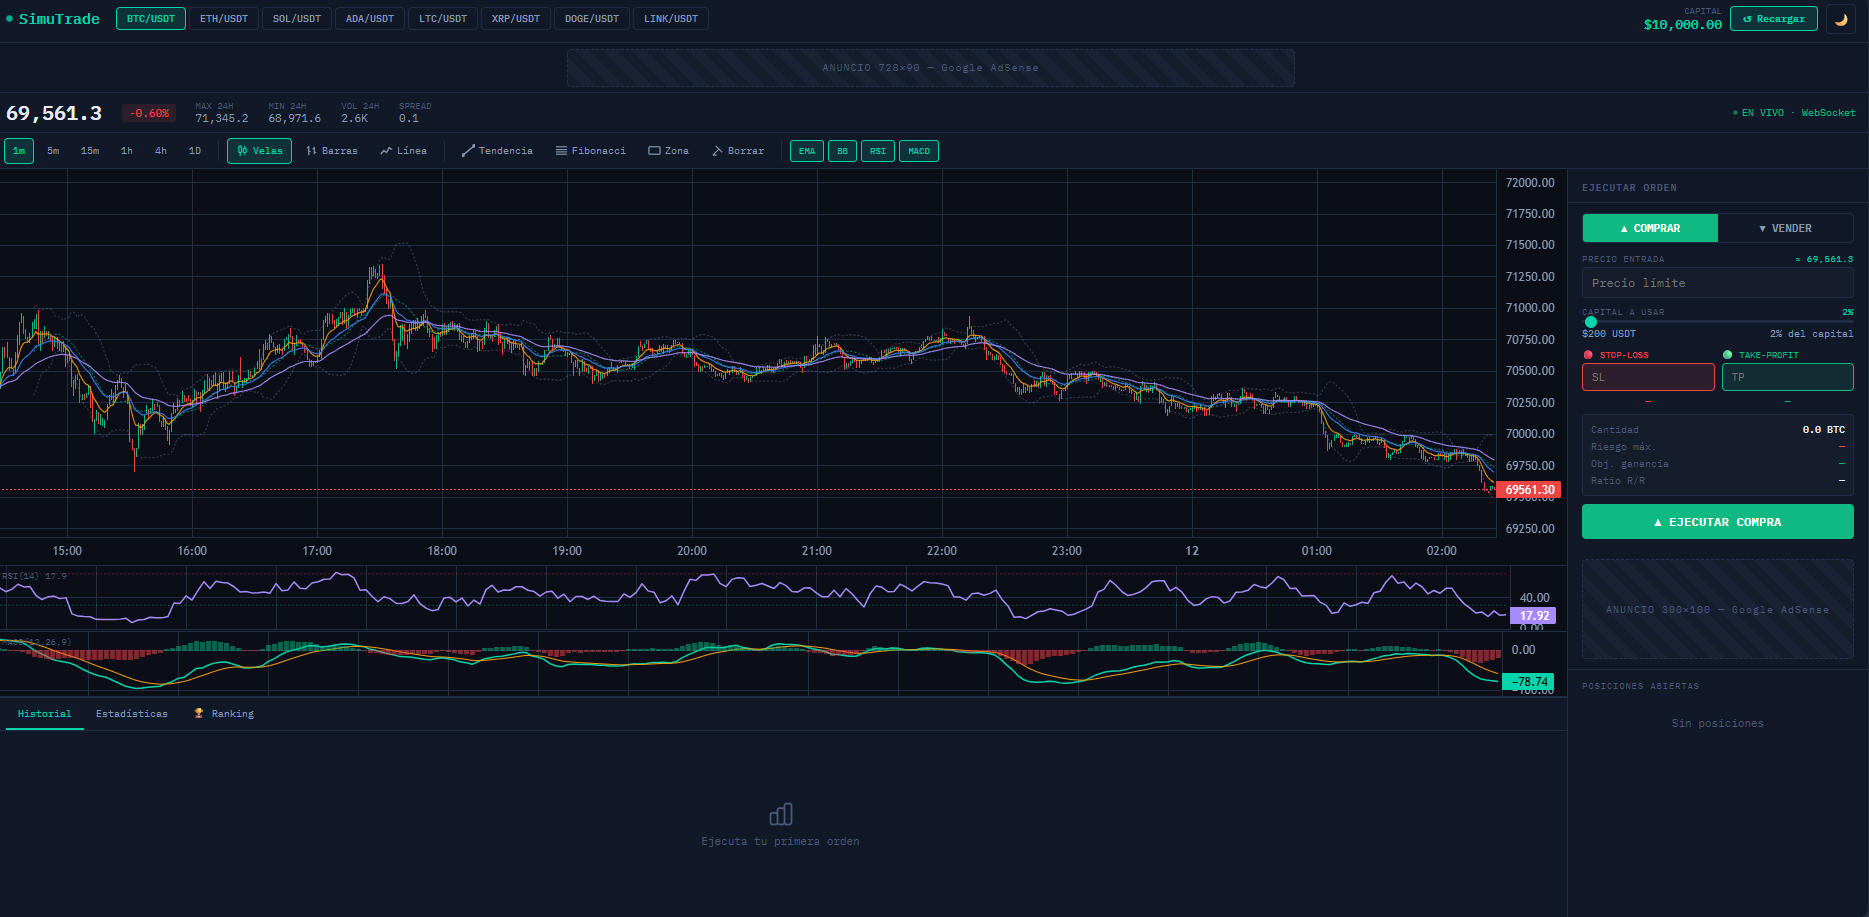The height and width of the screenshot is (917, 1869).
Task: Select the Zona rectangle tool
Action: [x=668, y=150]
